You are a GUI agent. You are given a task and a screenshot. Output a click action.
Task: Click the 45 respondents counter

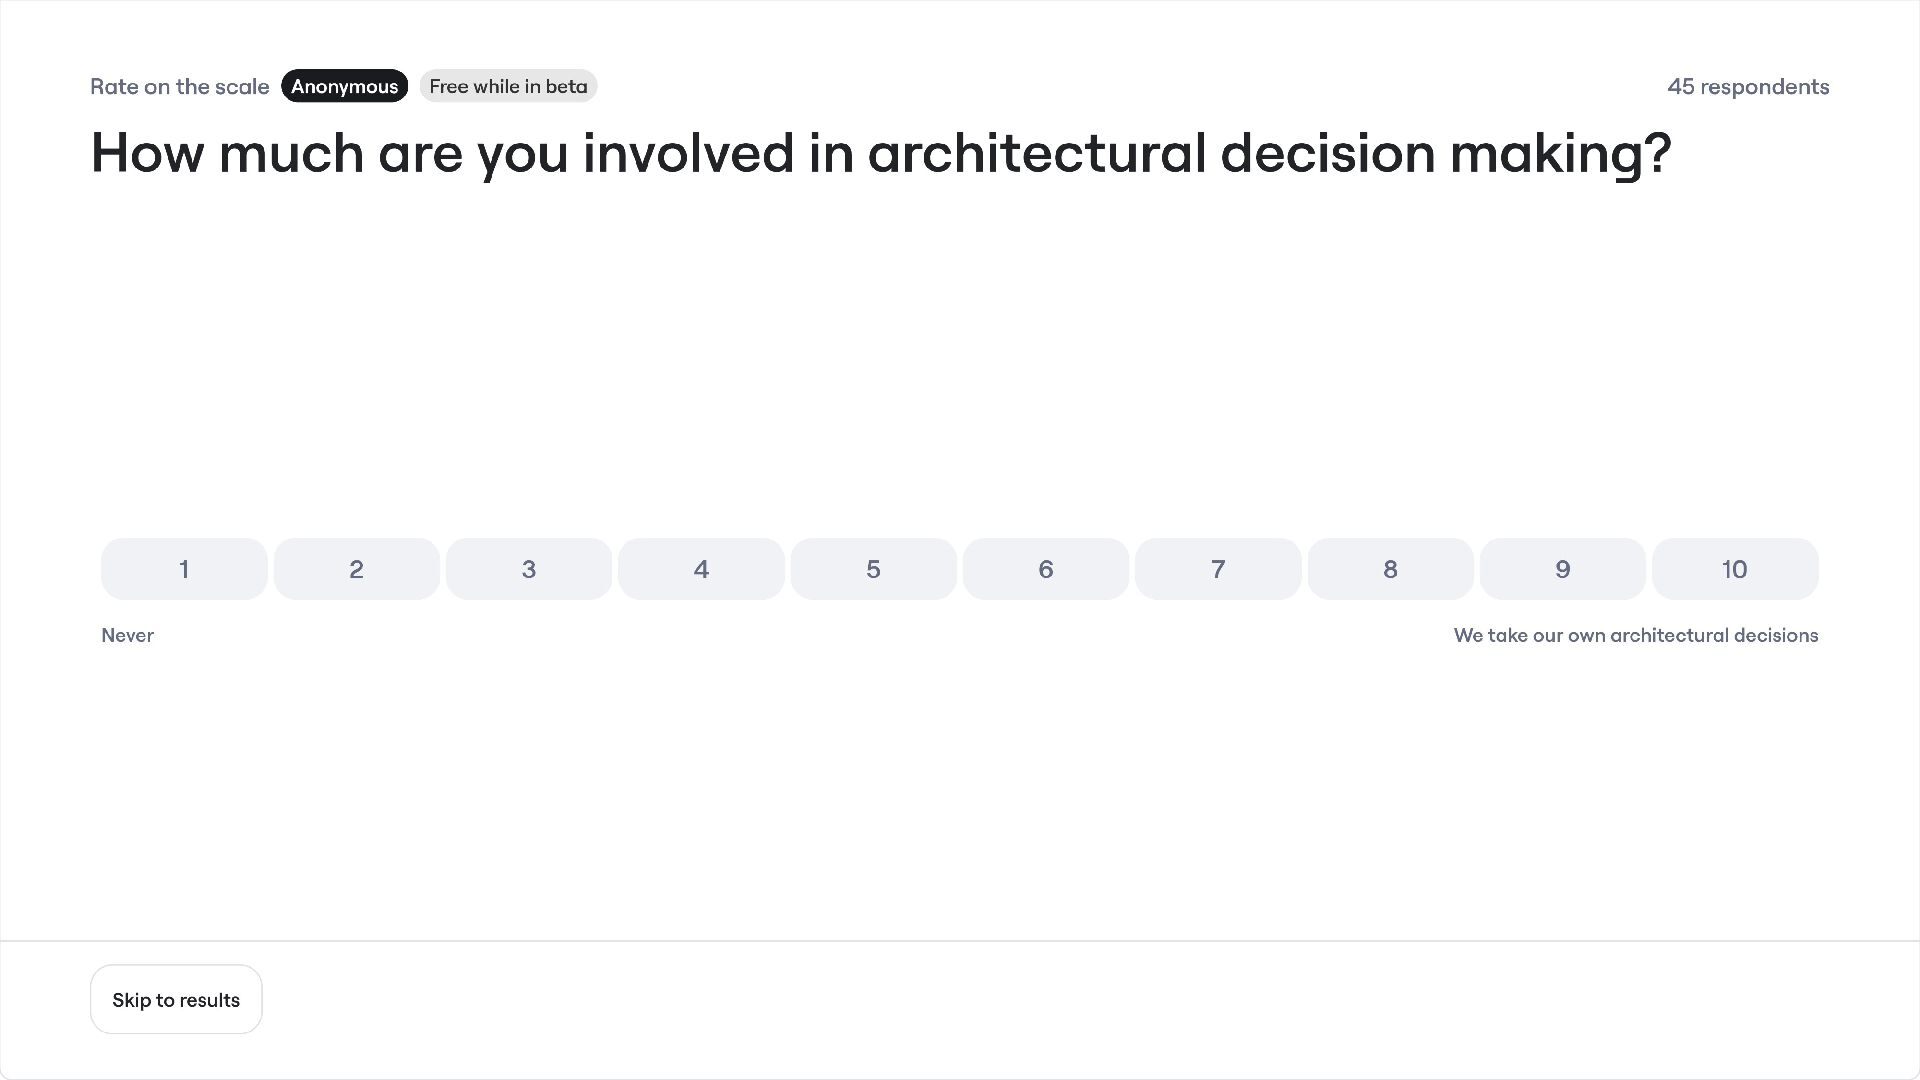tap(1748, 87)
